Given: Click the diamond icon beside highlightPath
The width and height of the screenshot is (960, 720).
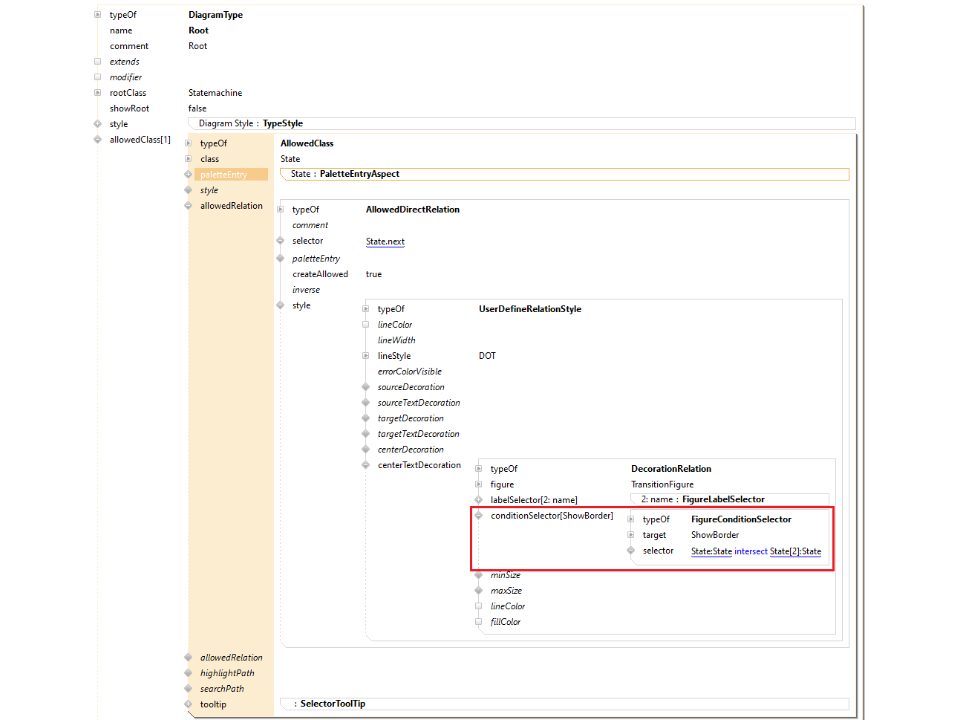Looking at the screenshot, I should click(x=188, y=673).
